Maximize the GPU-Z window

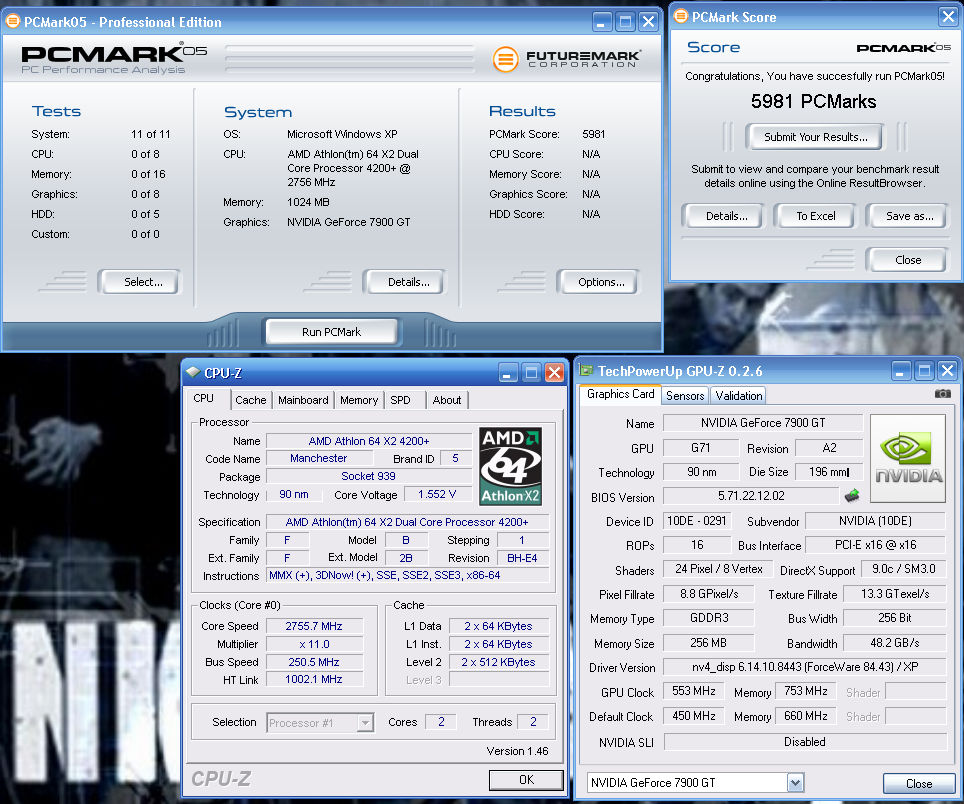(x=923, y=371)
